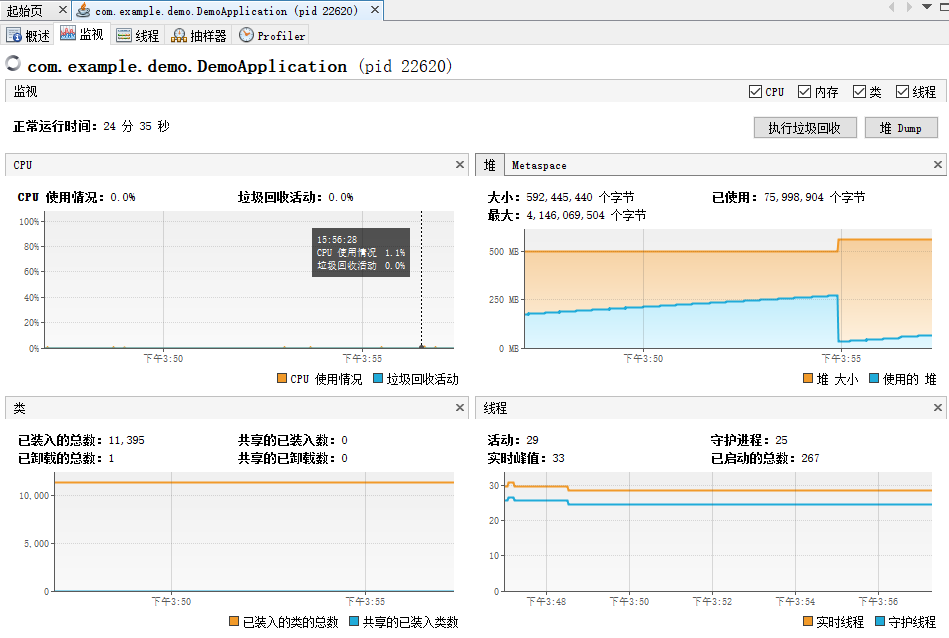Click the 抽样器 tab binoculars icon

179,36
